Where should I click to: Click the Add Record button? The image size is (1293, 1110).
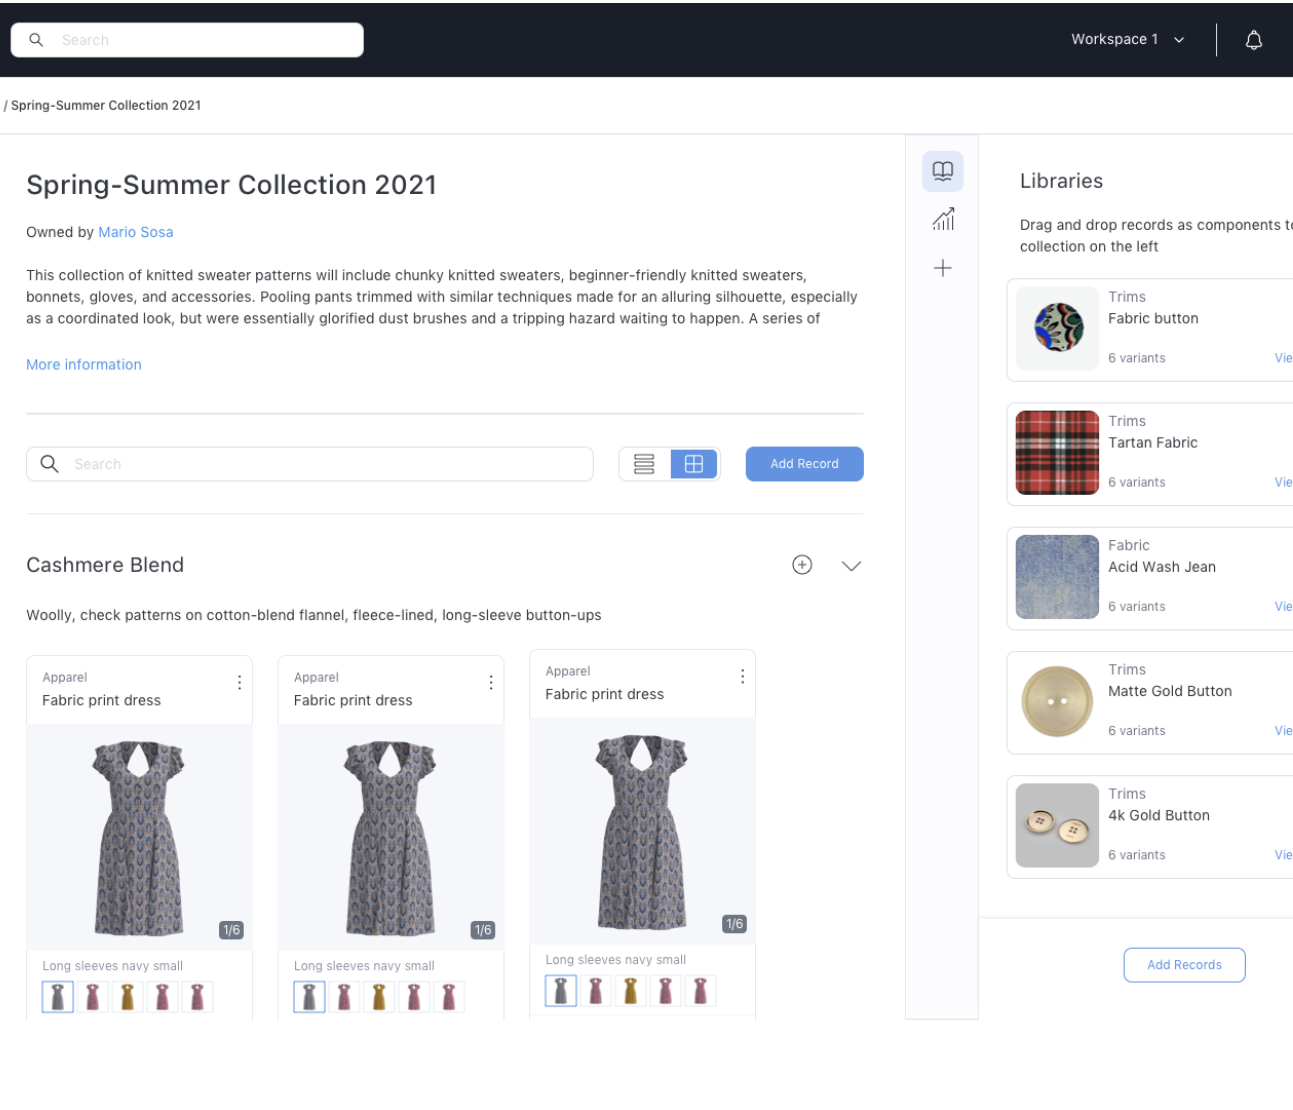(x=804, y=464)
